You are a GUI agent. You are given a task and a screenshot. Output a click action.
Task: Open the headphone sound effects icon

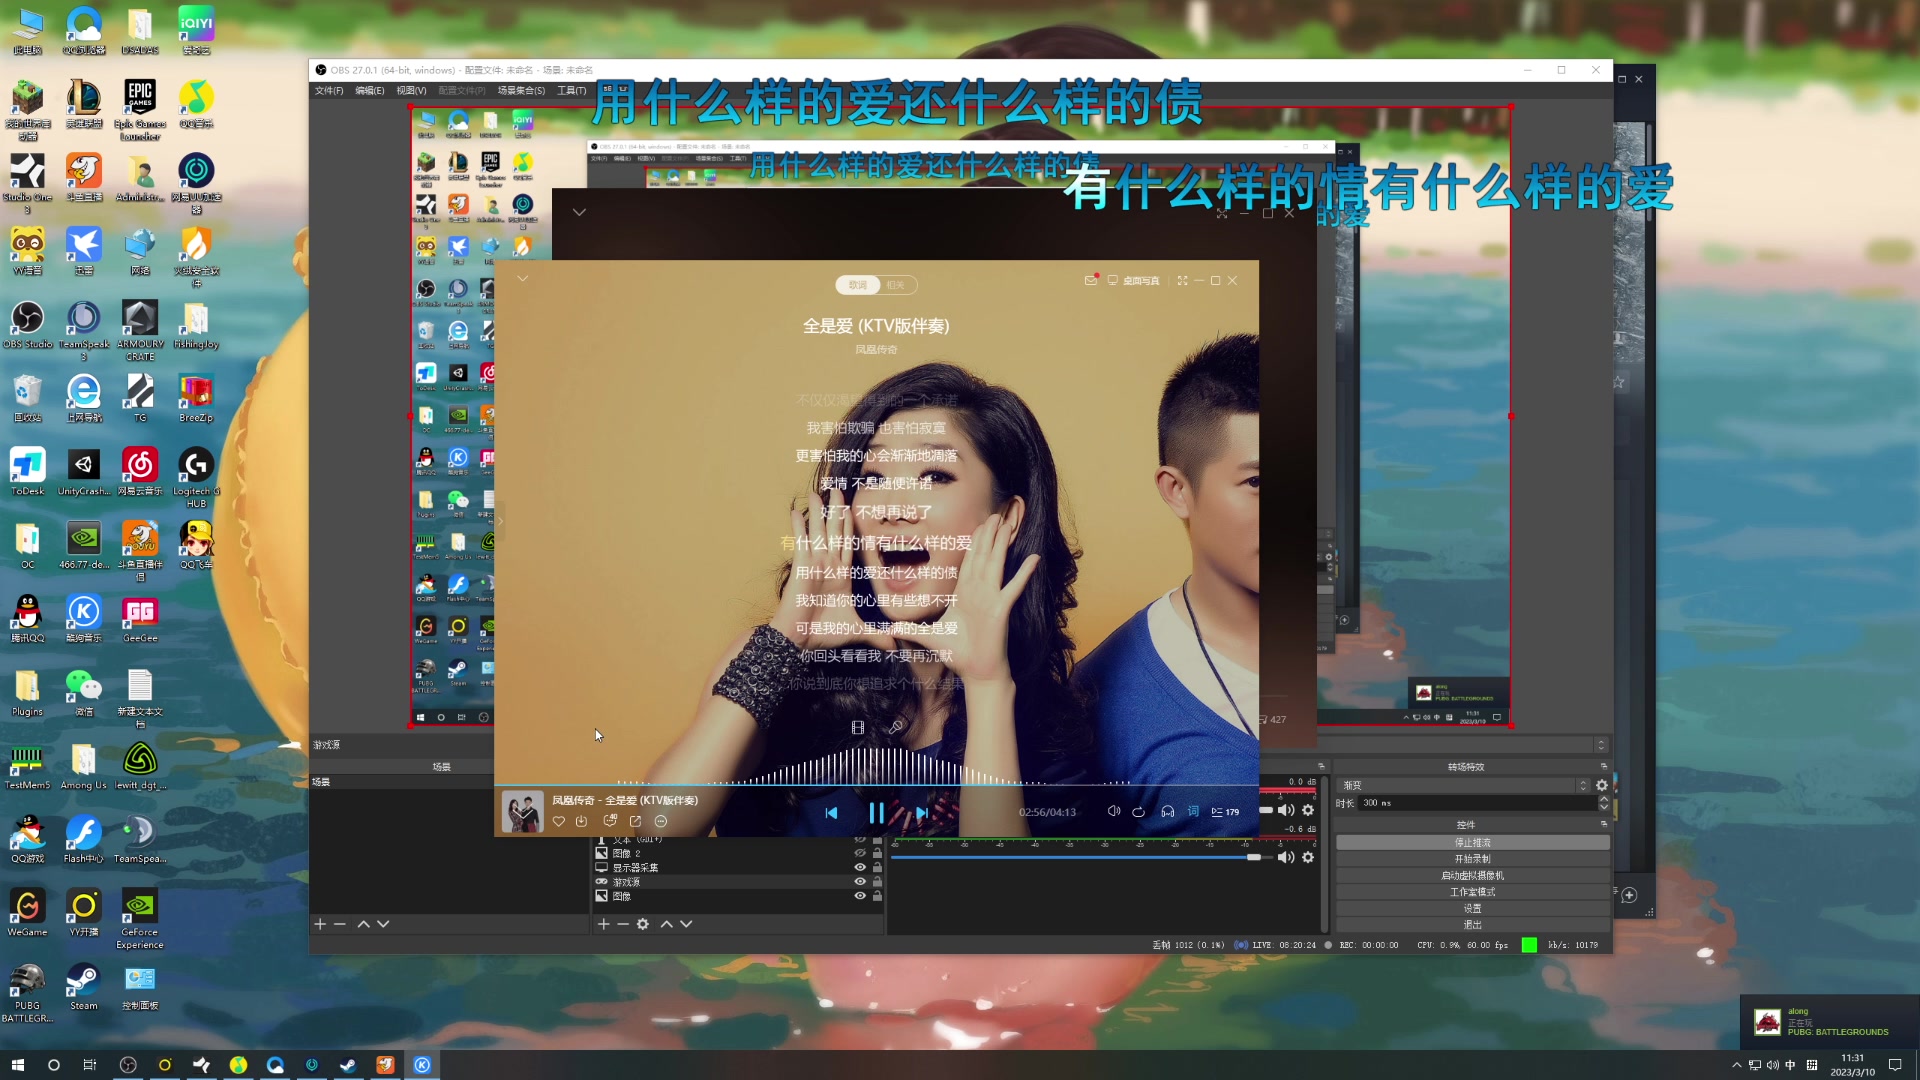tap(1167, 811)
